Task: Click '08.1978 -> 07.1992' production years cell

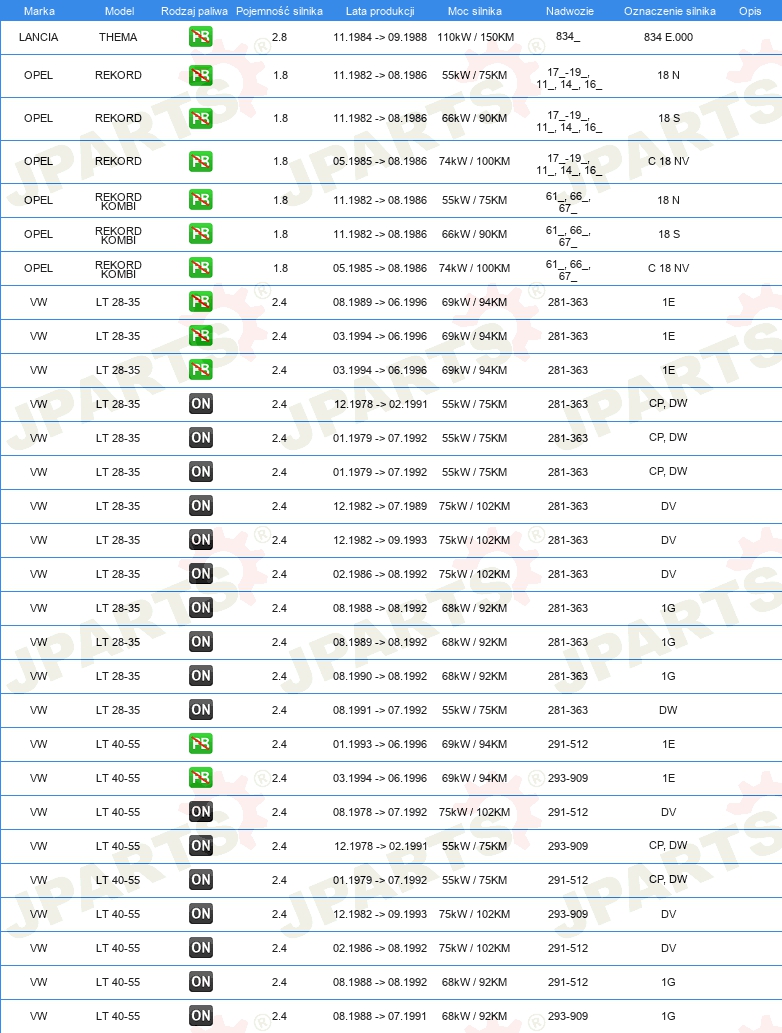Action: click(x=380, y=812)
